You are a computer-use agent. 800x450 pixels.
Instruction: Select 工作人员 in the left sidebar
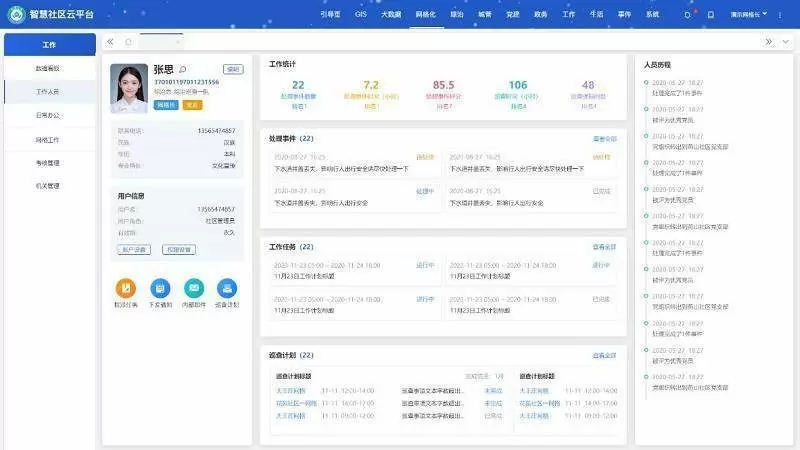tap(48, 91)
